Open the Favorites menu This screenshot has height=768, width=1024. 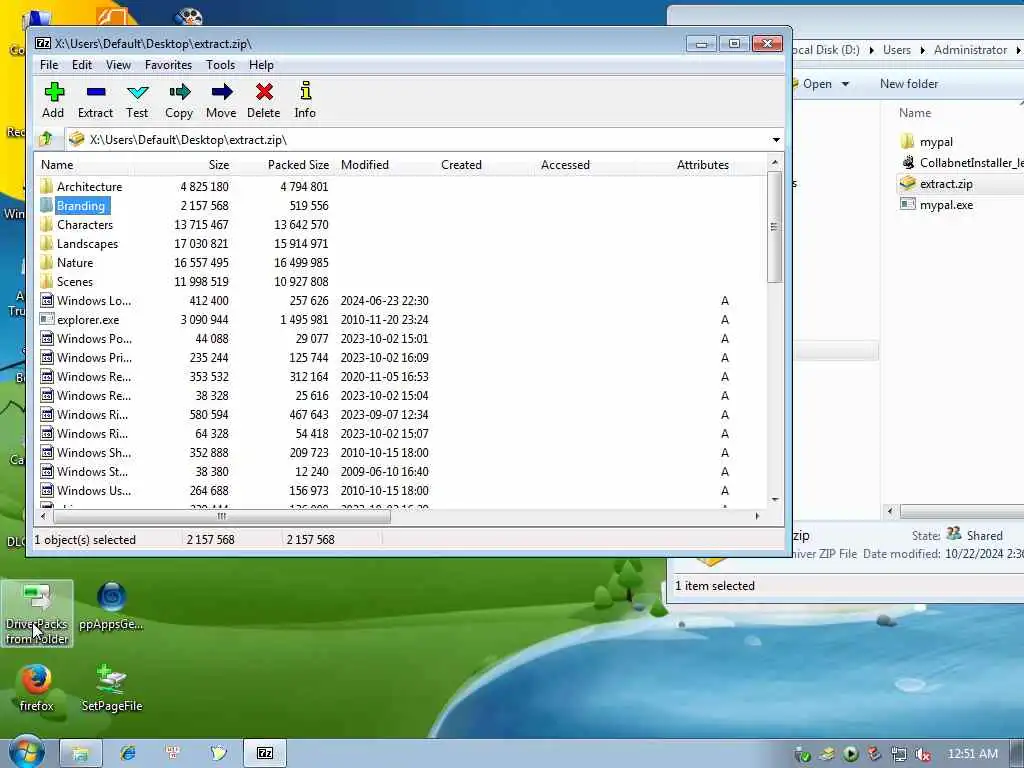pos(168,65)
